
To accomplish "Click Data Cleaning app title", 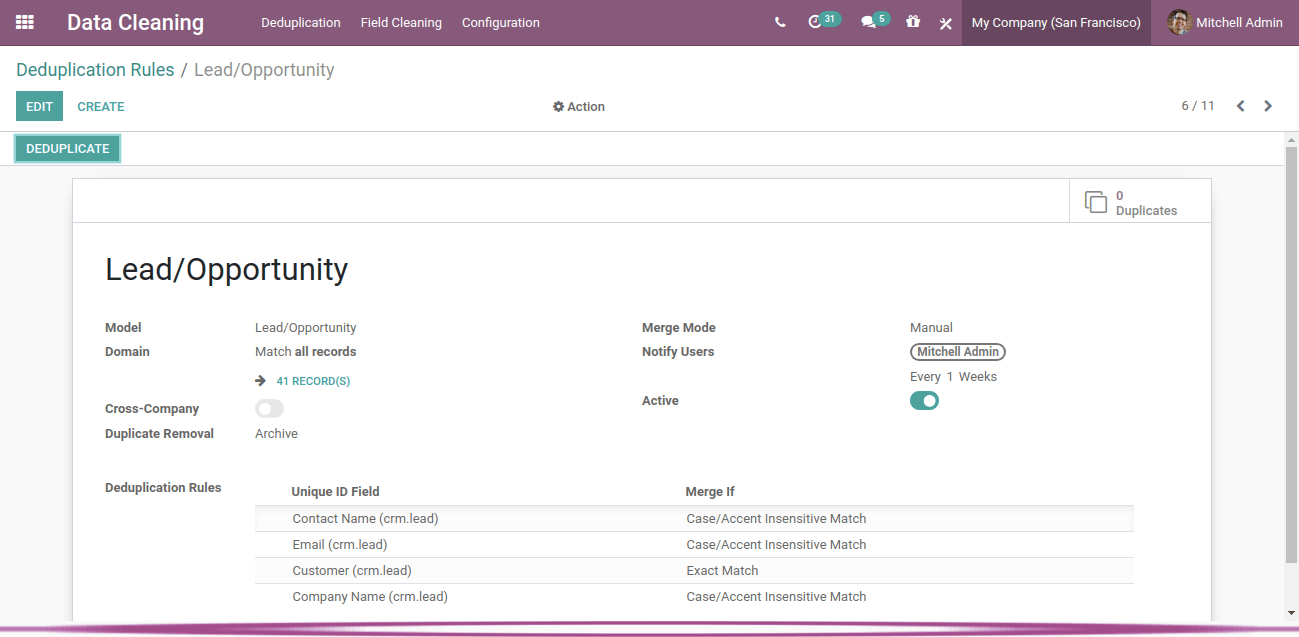I will (x=135, y=22).
